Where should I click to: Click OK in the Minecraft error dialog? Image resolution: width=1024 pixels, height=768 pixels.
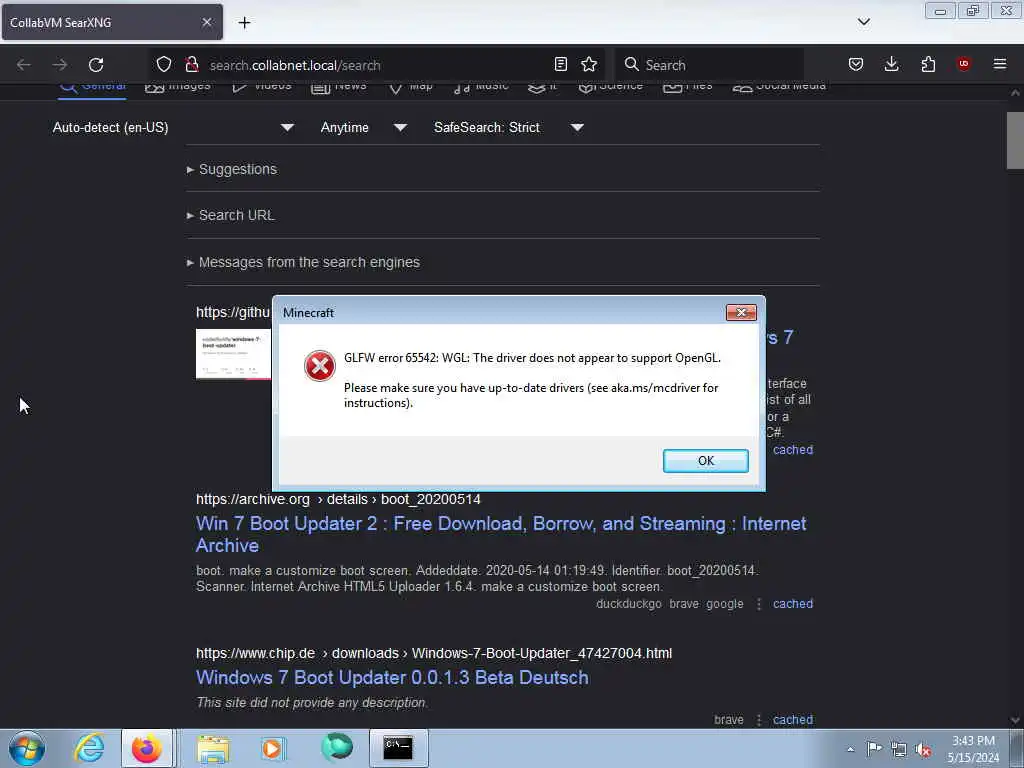pyautogui.click(x=705, y=460)
